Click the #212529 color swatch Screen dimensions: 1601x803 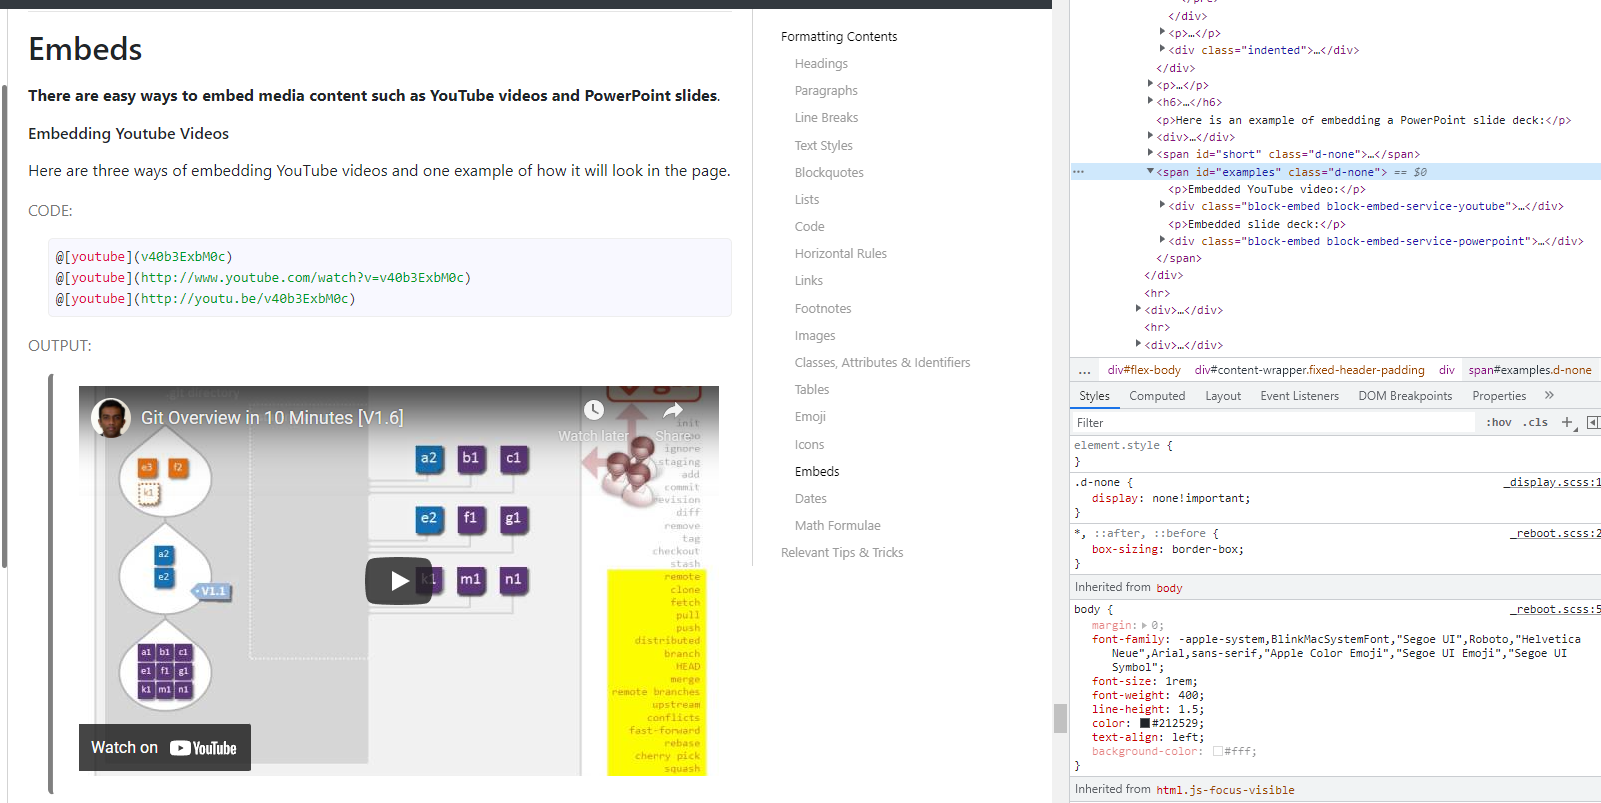point(1145,724)
